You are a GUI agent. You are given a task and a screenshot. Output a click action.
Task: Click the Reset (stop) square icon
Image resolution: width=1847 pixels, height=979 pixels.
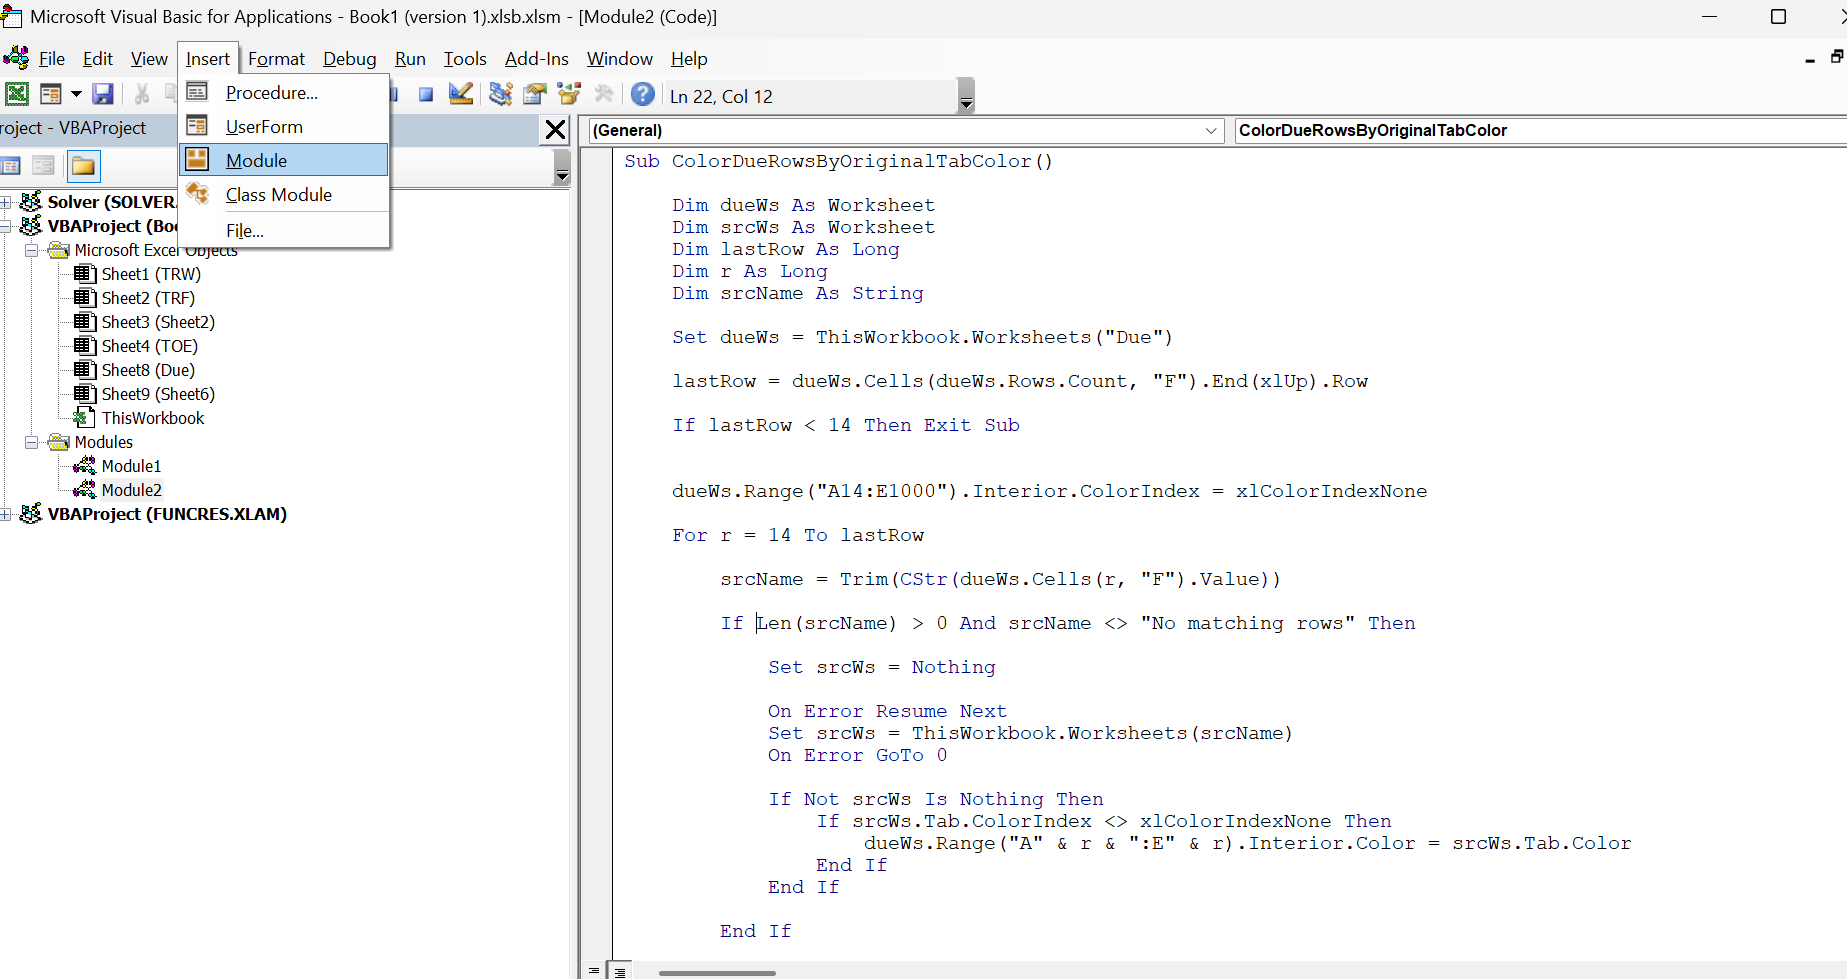pos(426,94)
